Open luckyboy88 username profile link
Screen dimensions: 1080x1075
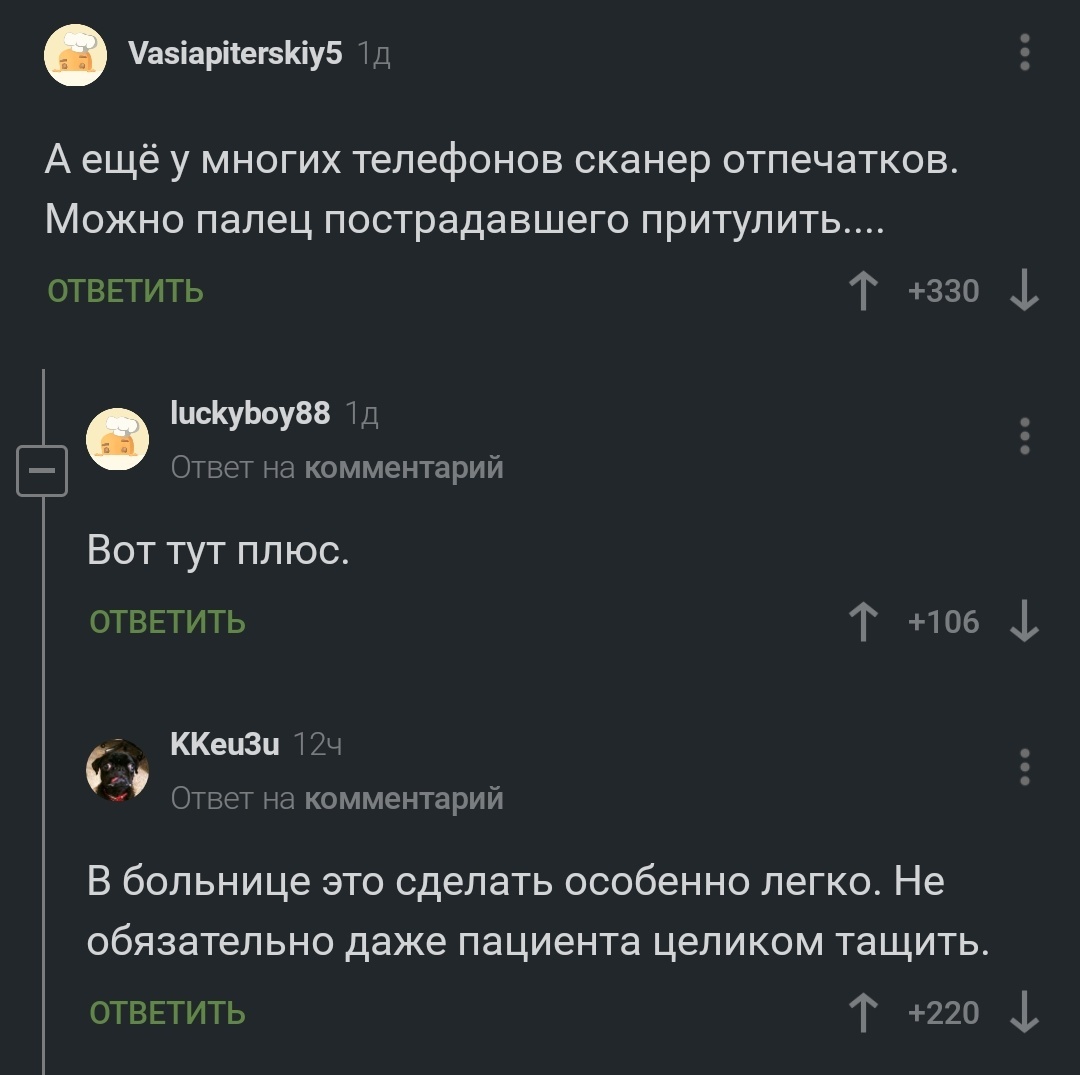pos(250,412)
